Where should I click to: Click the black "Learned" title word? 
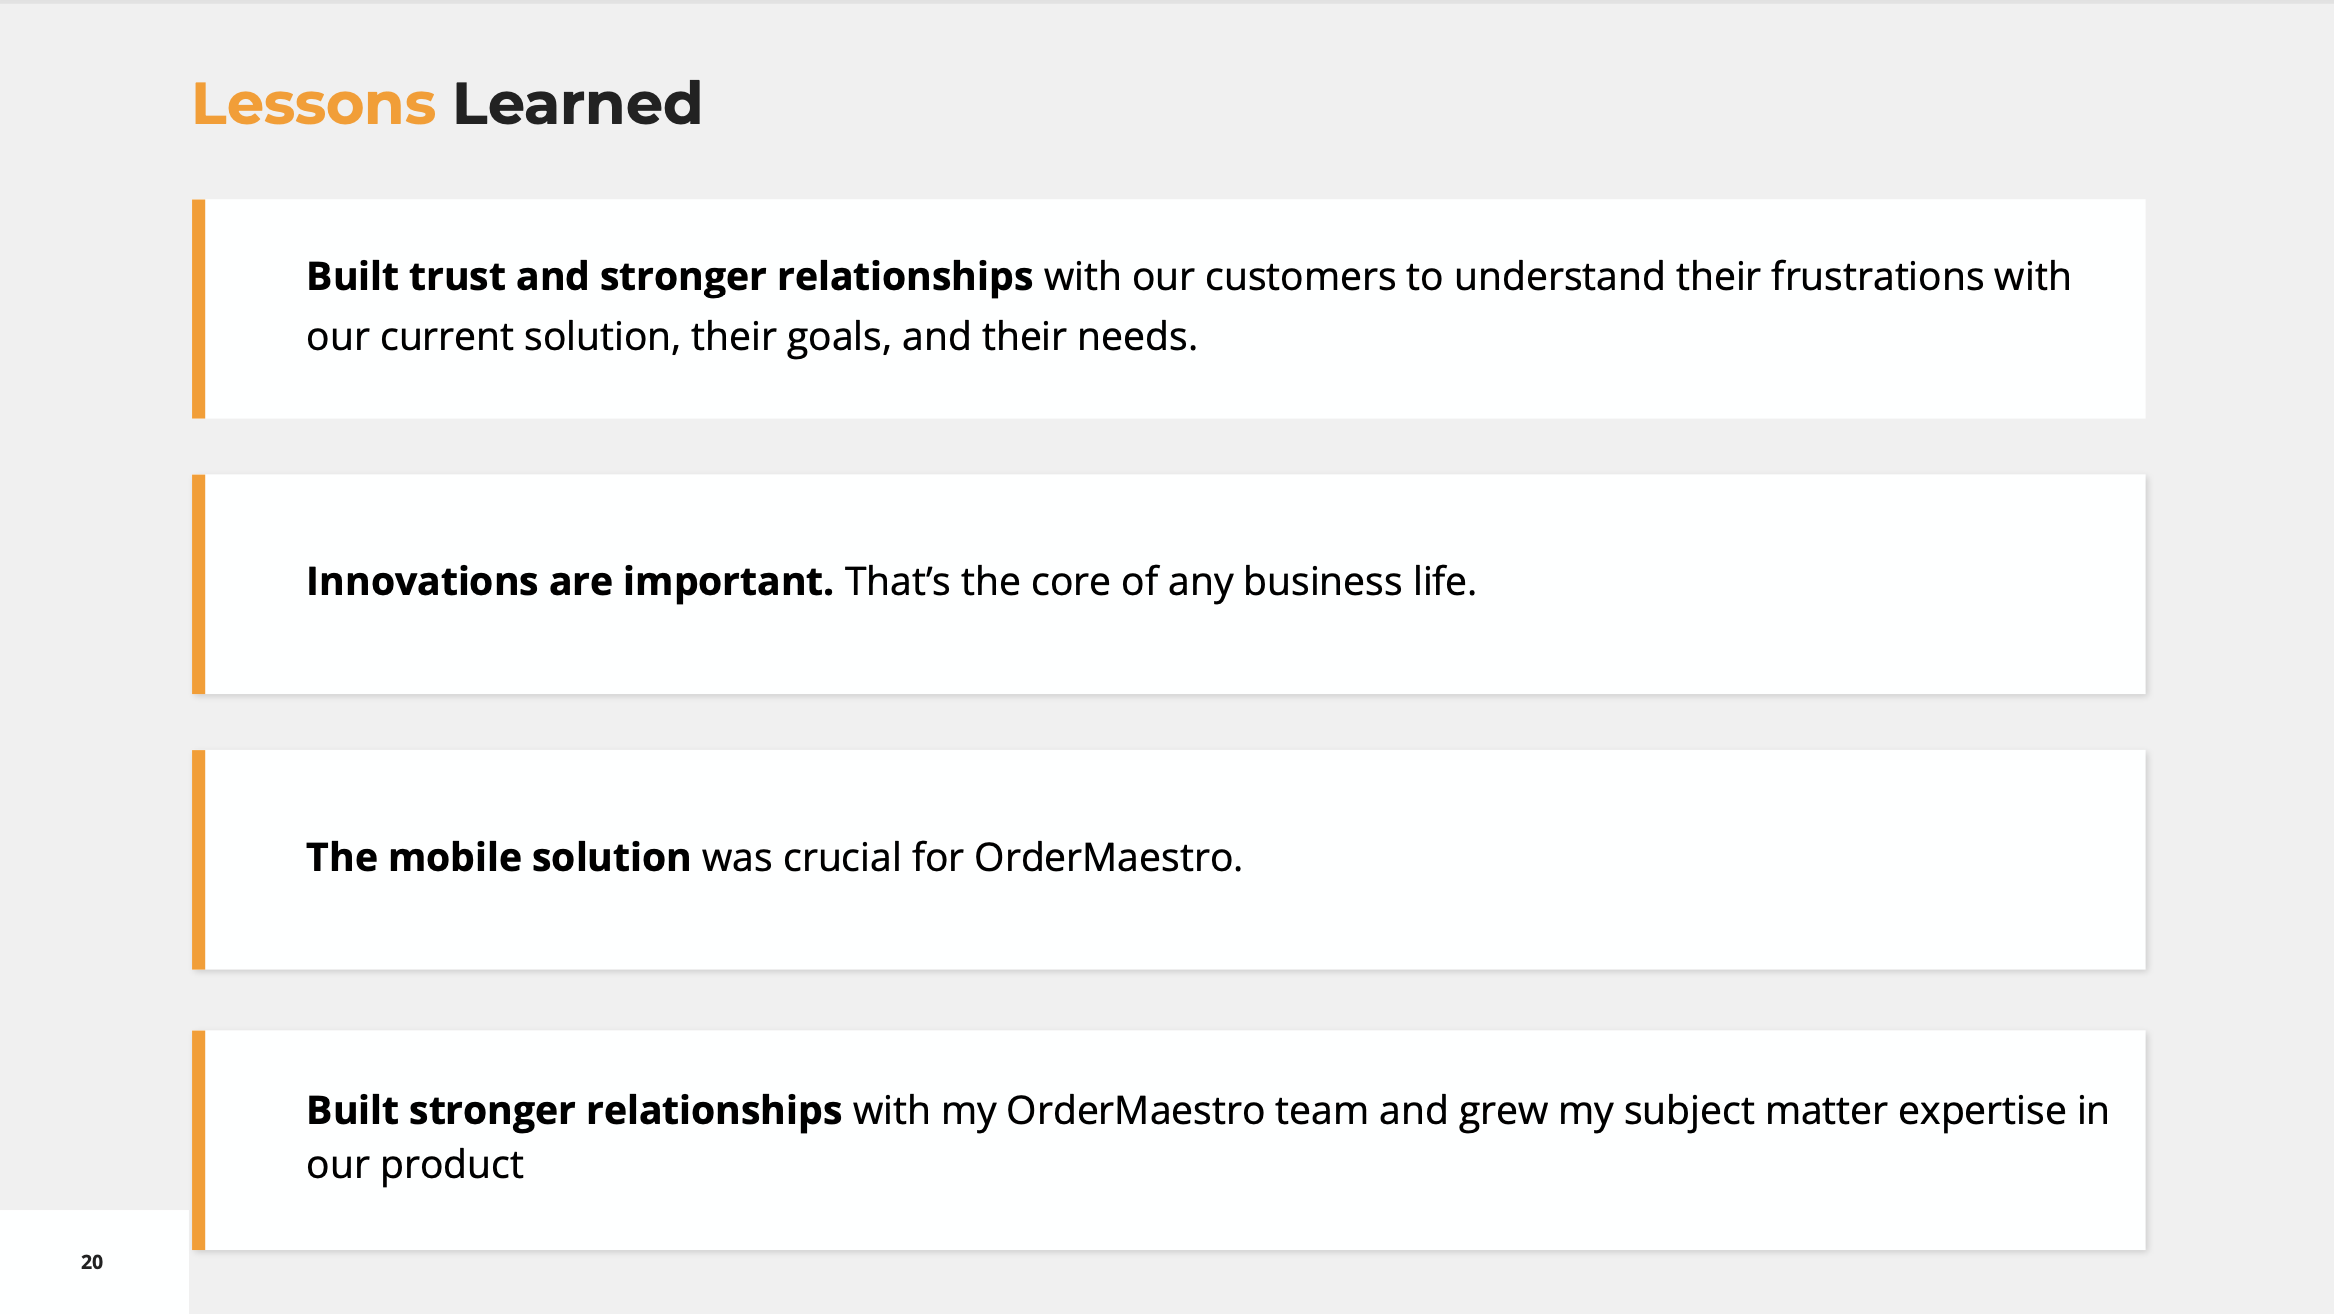point(577,104)
